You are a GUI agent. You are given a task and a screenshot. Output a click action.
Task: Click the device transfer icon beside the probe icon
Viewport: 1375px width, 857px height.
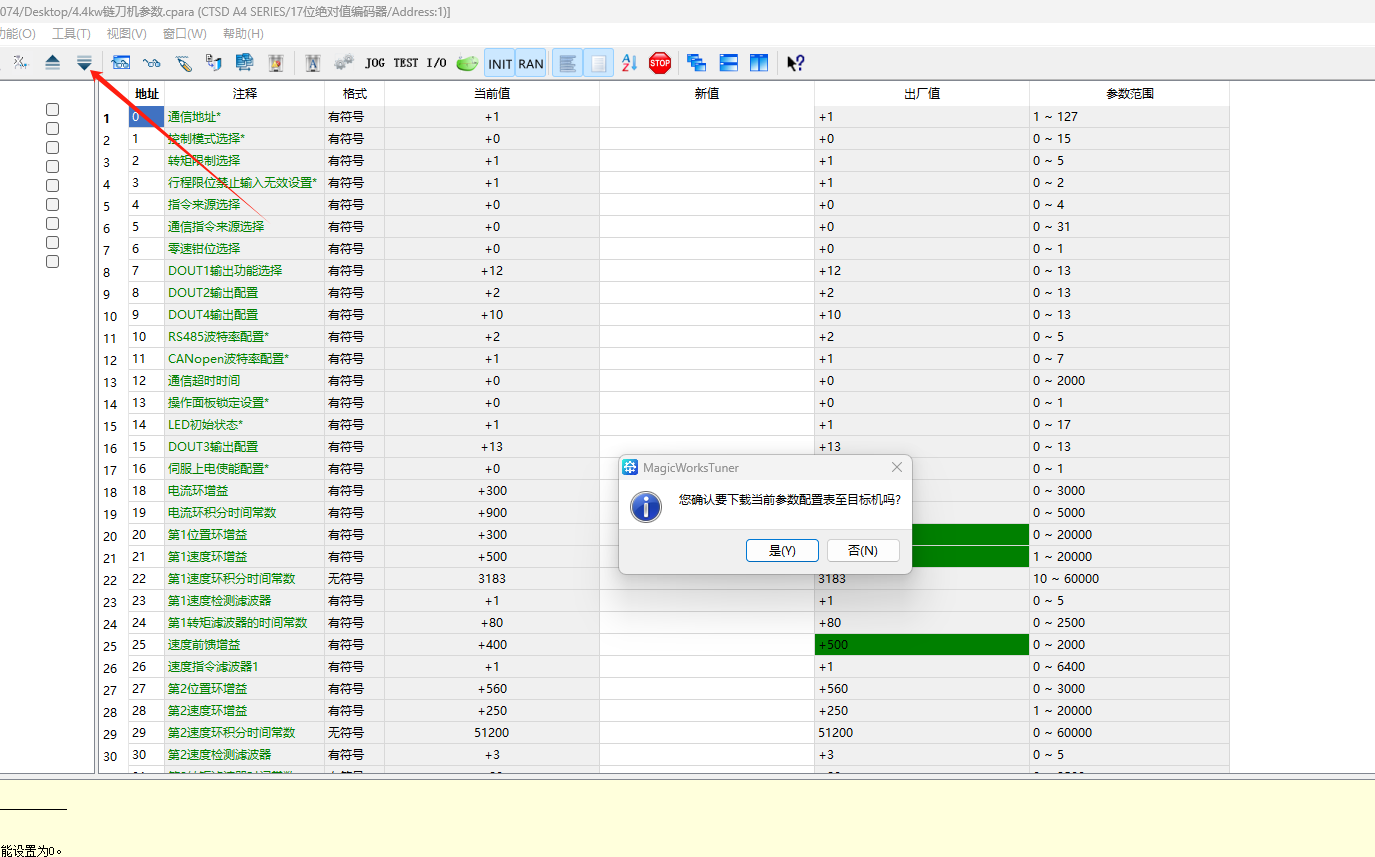[213, 63]
